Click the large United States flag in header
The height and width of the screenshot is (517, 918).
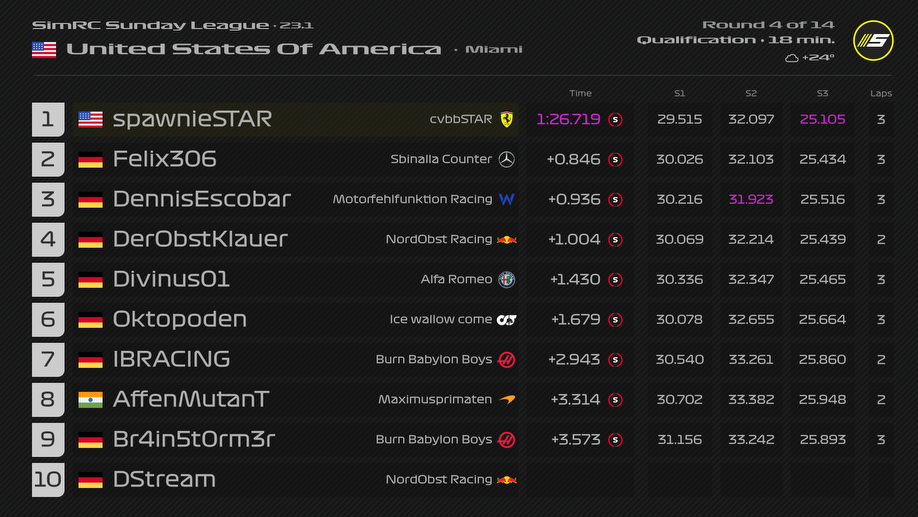44,49
